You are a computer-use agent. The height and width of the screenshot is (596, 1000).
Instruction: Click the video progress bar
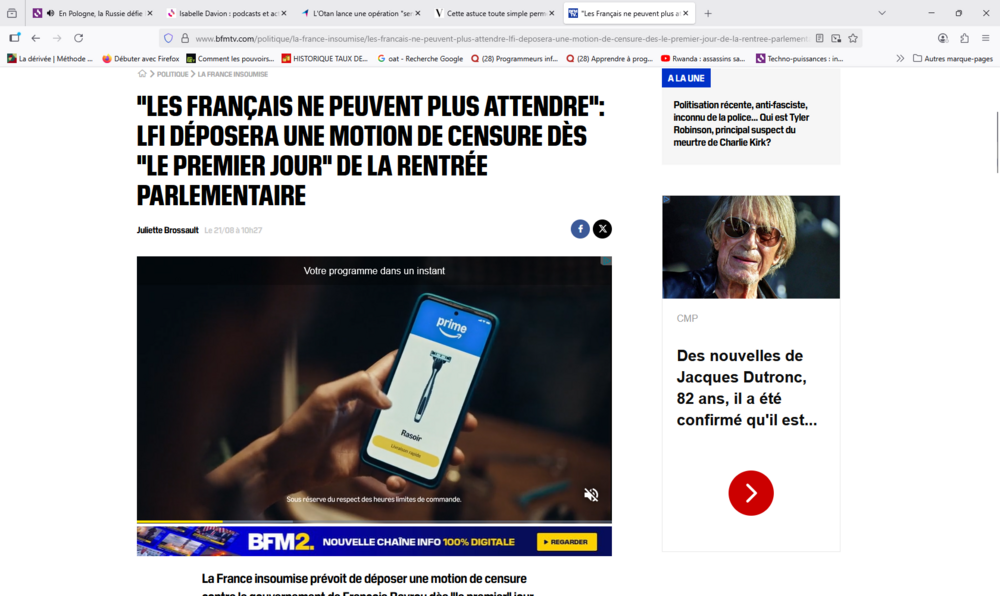[374, 521]
